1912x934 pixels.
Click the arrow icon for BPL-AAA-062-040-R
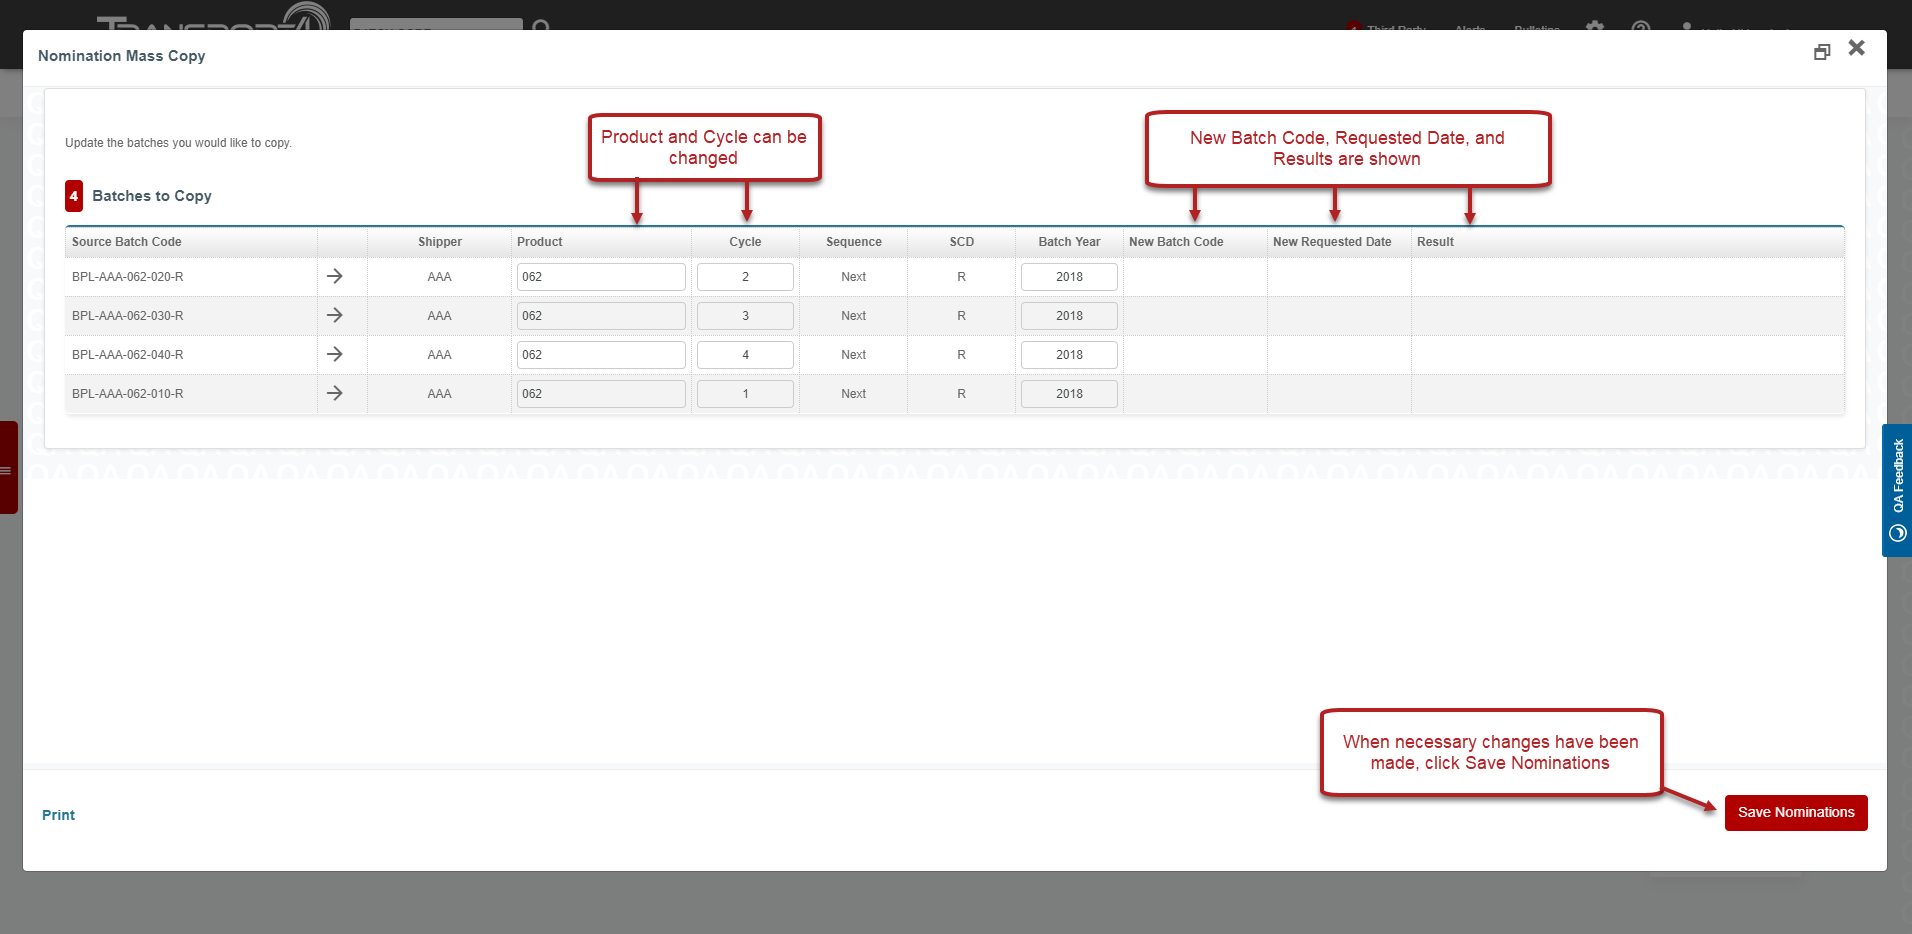click(335, 354)
